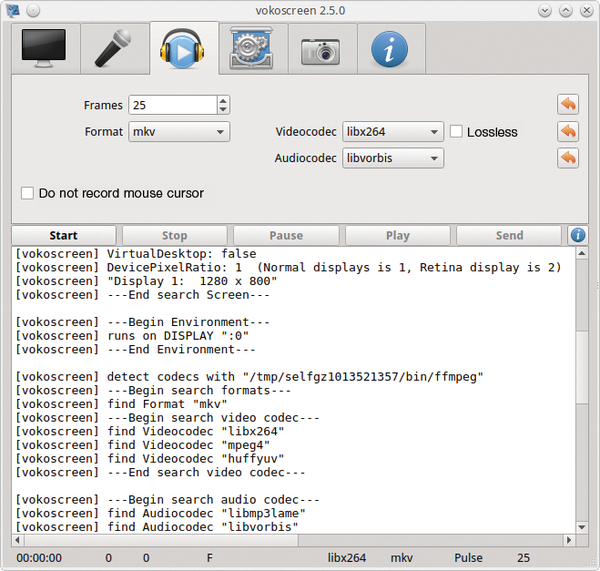The height and width of the screenshot is (571, 600).
Task: Click log line '"Display 1: 1280 x 800"'
Action: pos(146,281)
